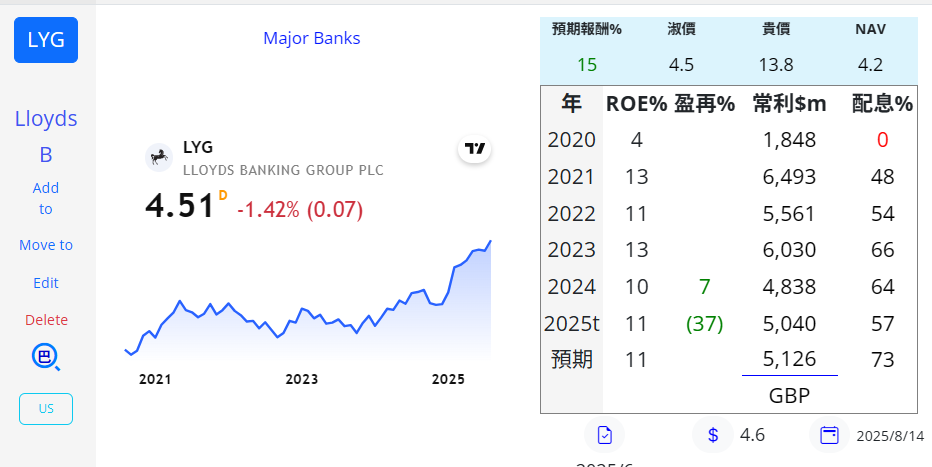Click the orange D delayed indicator
This screenshot has height=467, width=932.
click(x=223, y=195)
